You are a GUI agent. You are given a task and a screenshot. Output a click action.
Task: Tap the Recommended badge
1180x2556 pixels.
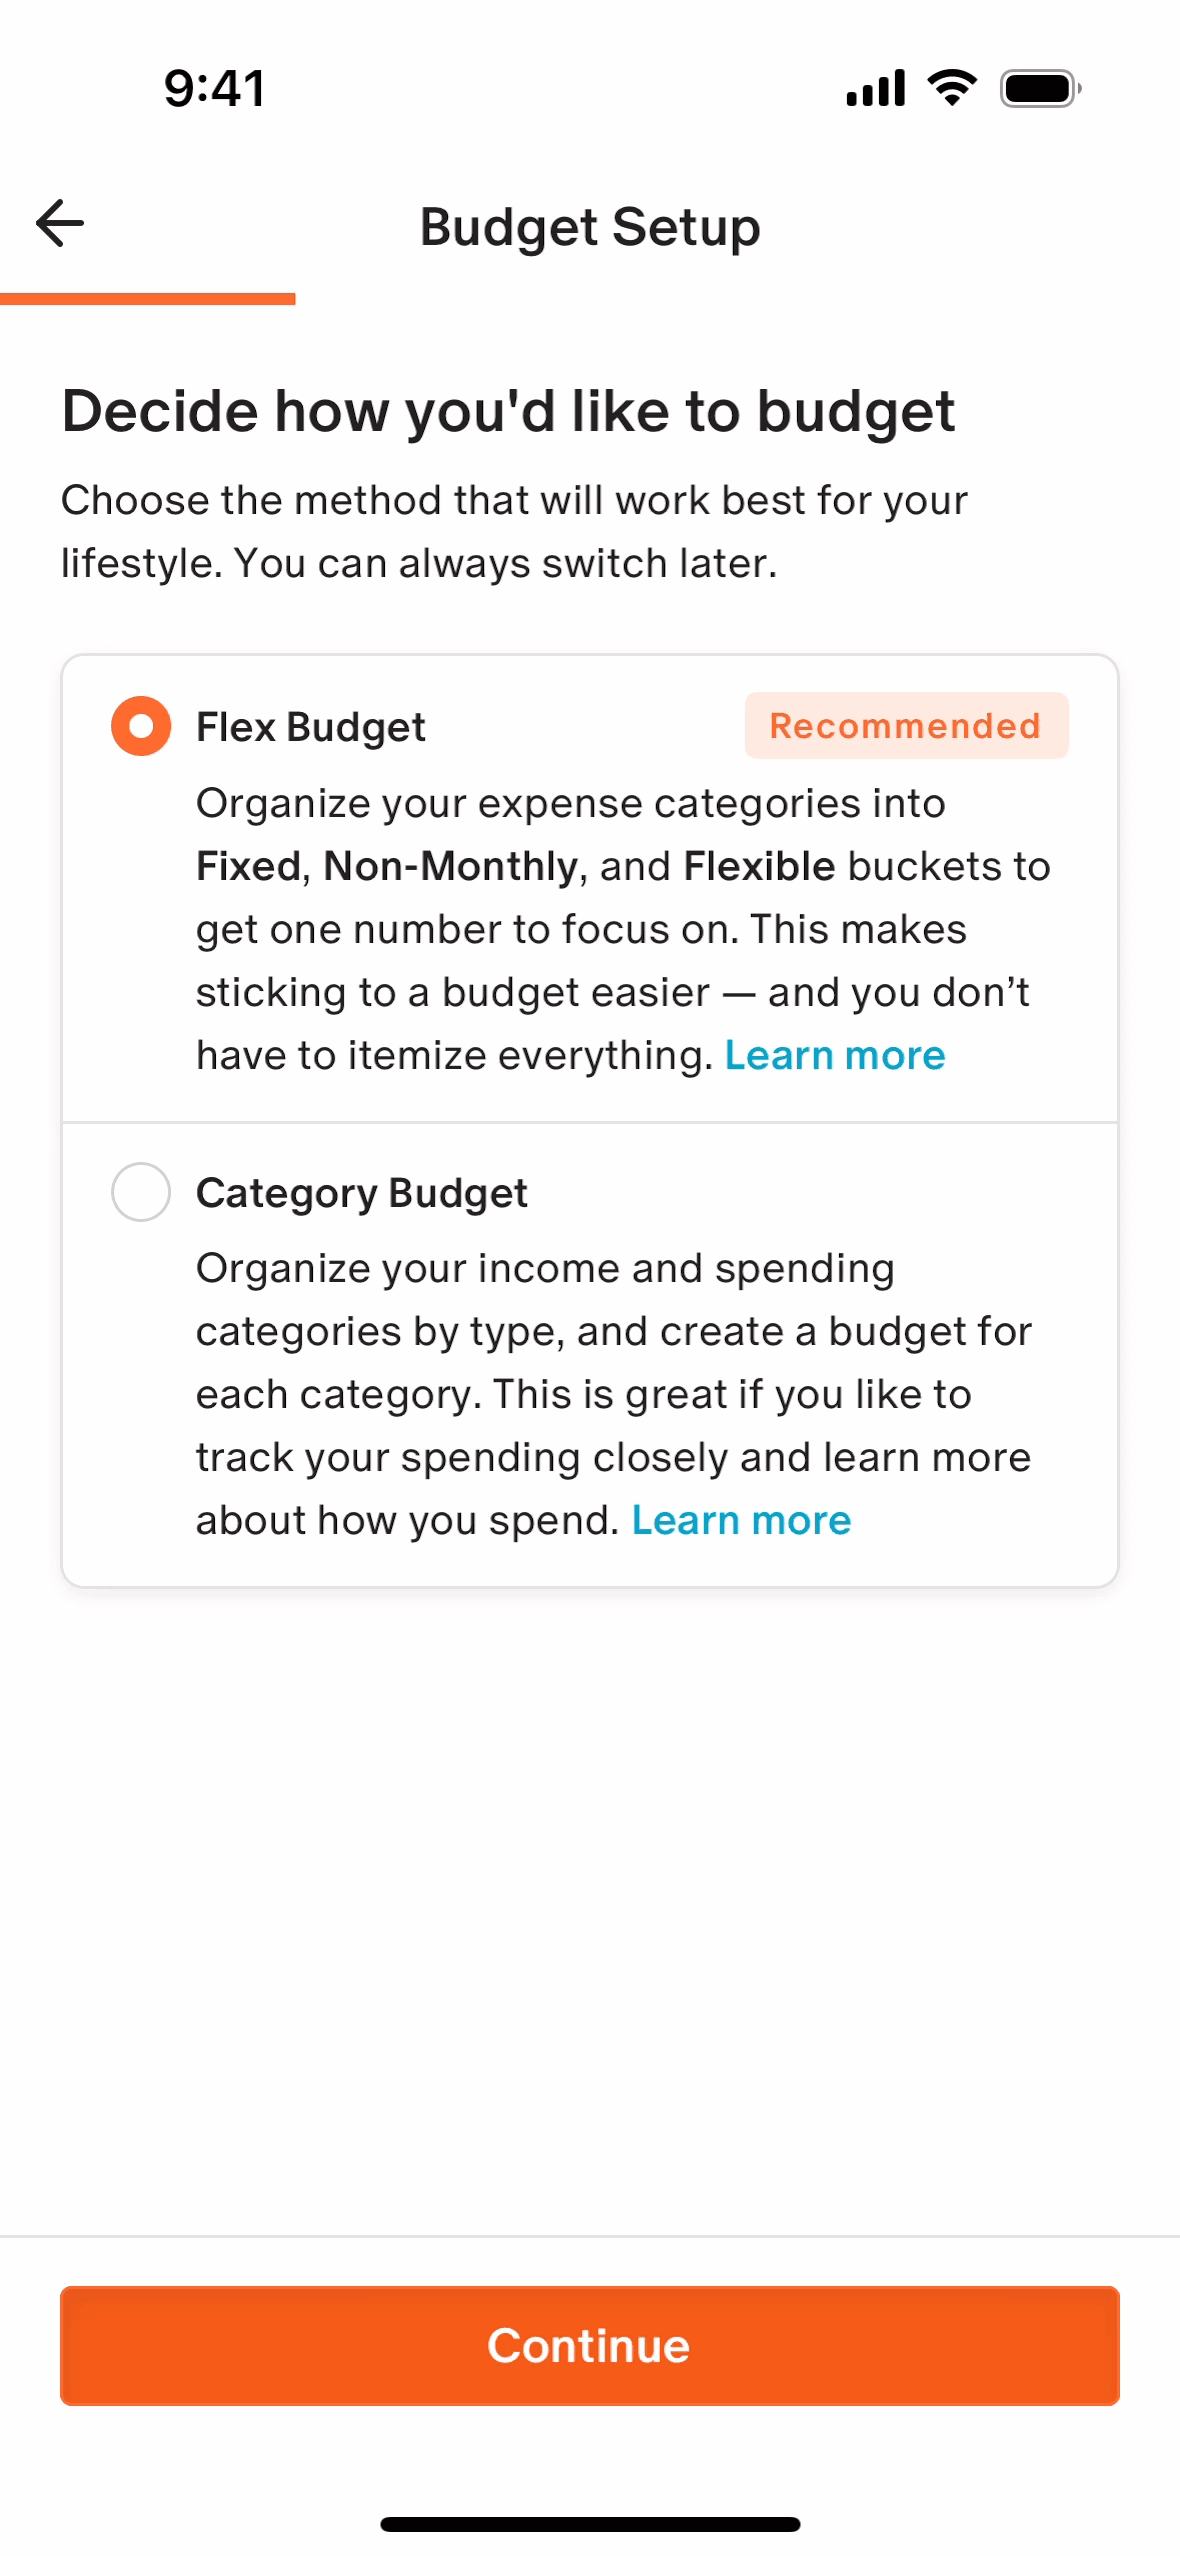click(x=905, y=726)
